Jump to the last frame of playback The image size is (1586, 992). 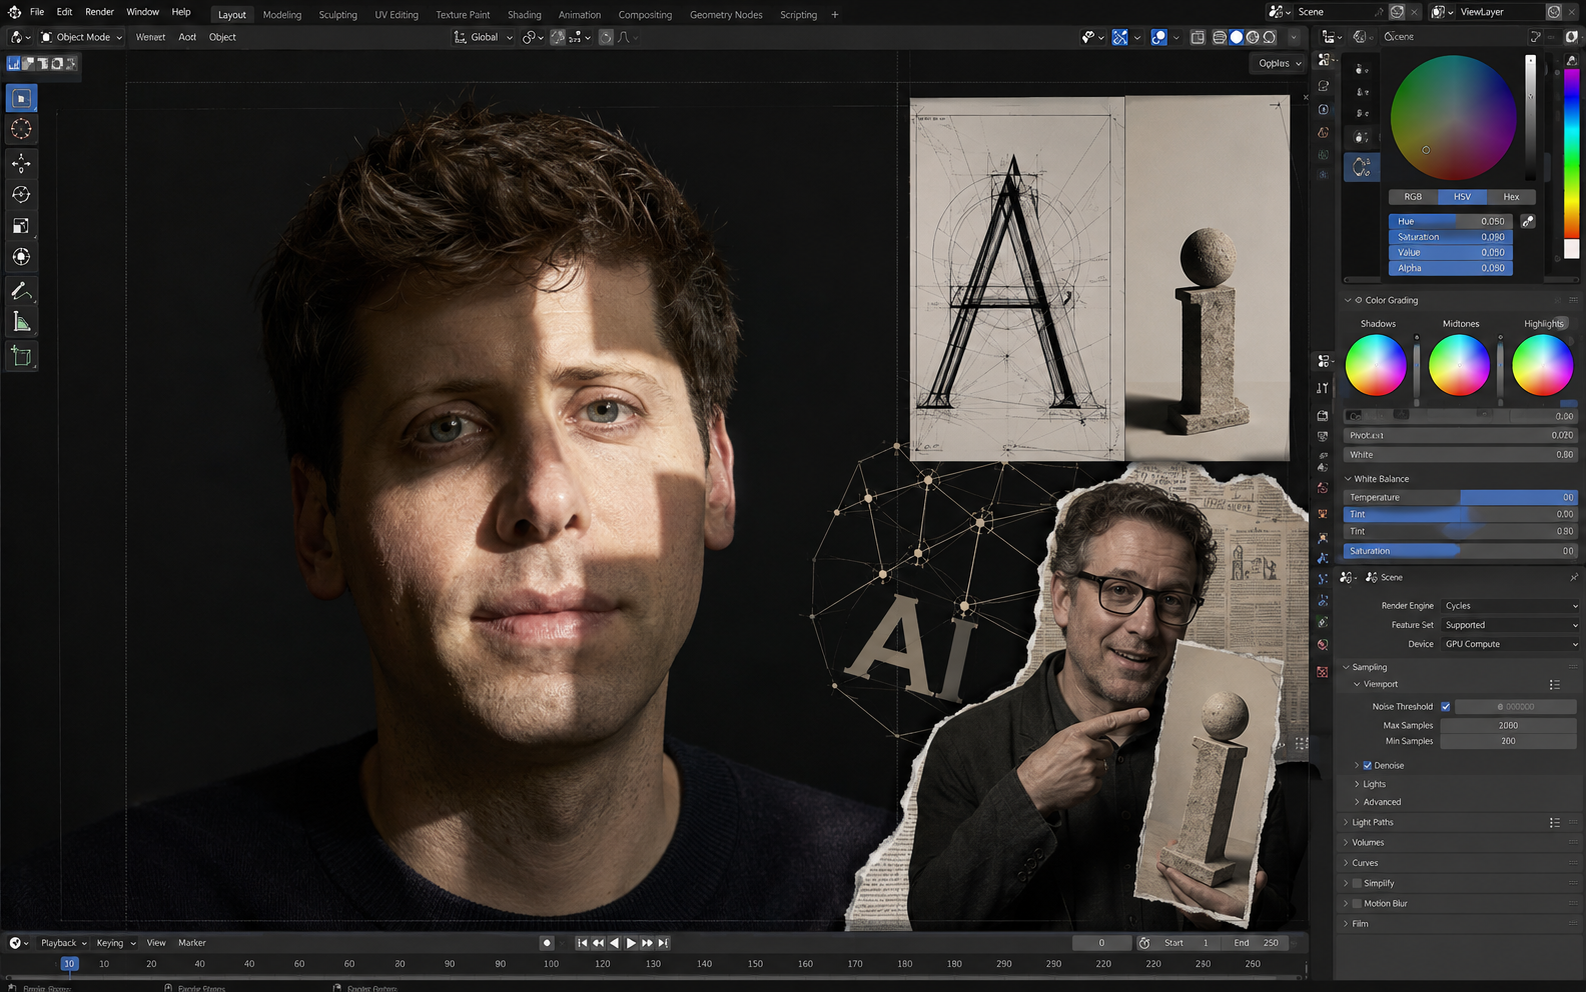point(663,943)
